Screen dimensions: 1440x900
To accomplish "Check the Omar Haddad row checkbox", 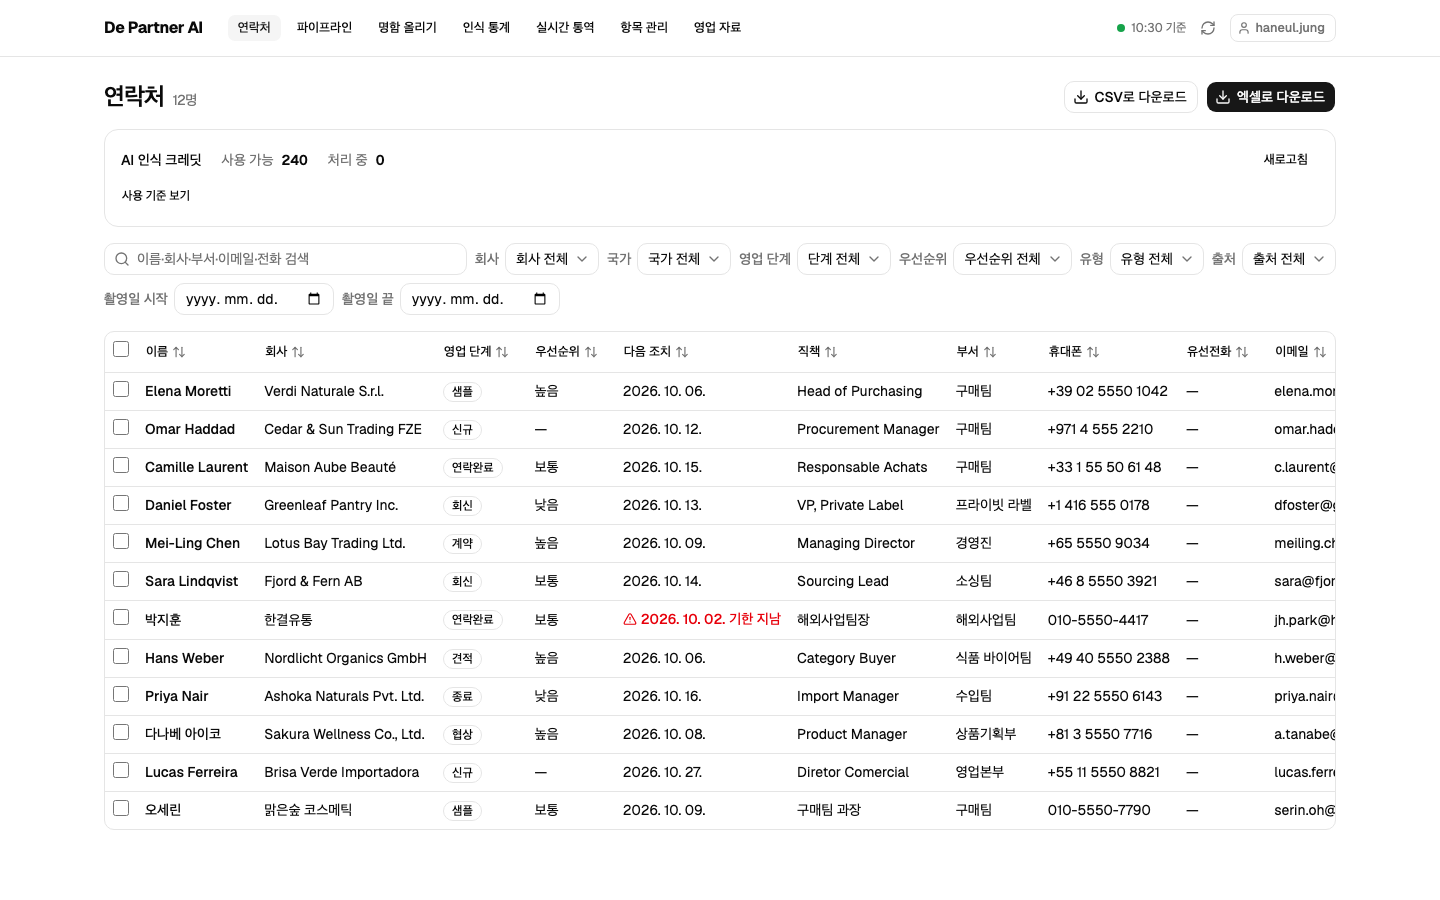I will click(121, 427).
